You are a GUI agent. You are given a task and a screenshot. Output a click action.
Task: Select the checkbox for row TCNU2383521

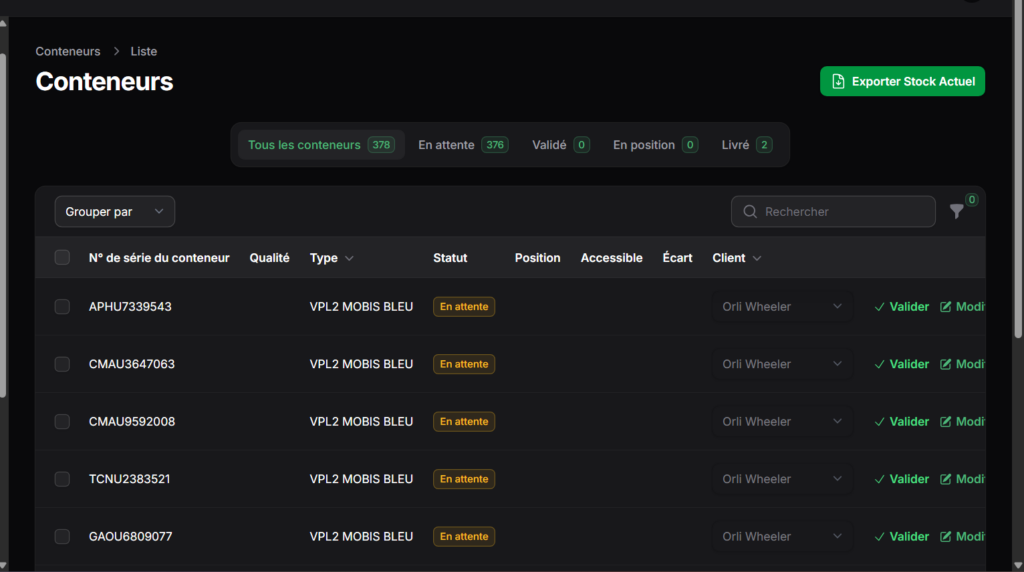pyautogui.click(x=62, y=479)
